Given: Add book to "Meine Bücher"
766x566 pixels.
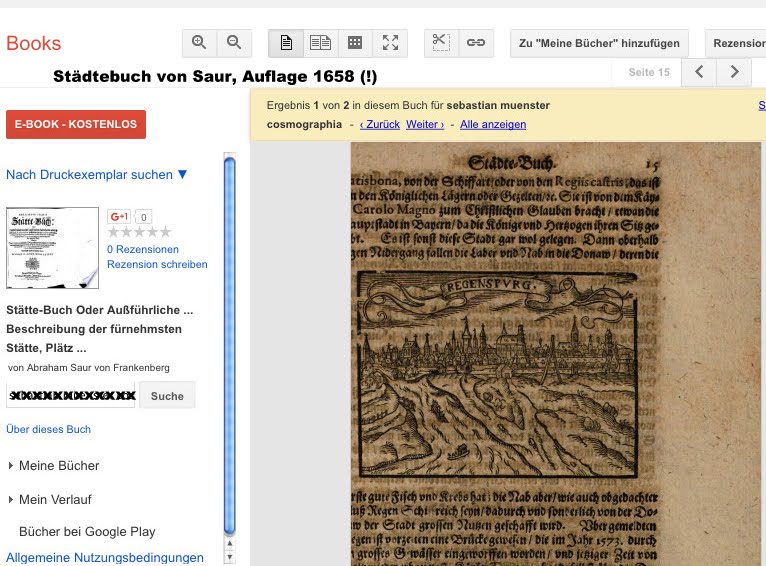Looking at the screenshot, I should (599, 43).
